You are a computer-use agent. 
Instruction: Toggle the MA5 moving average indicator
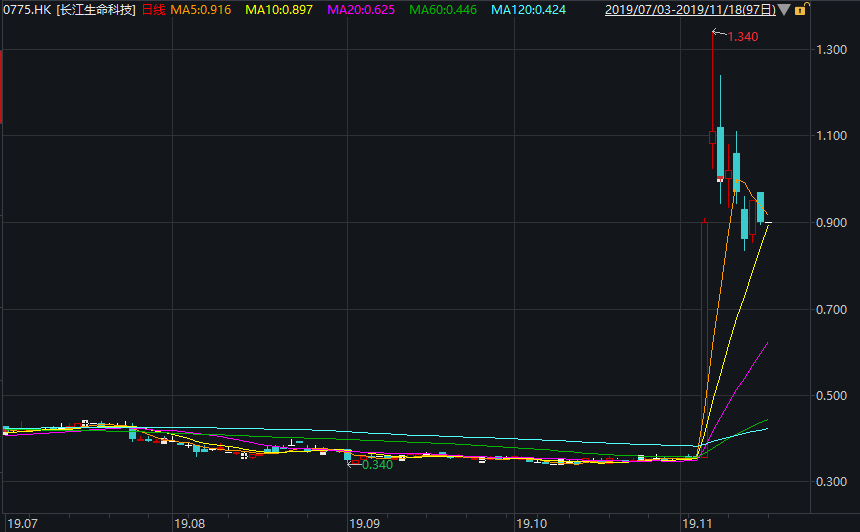click(201, 10)
